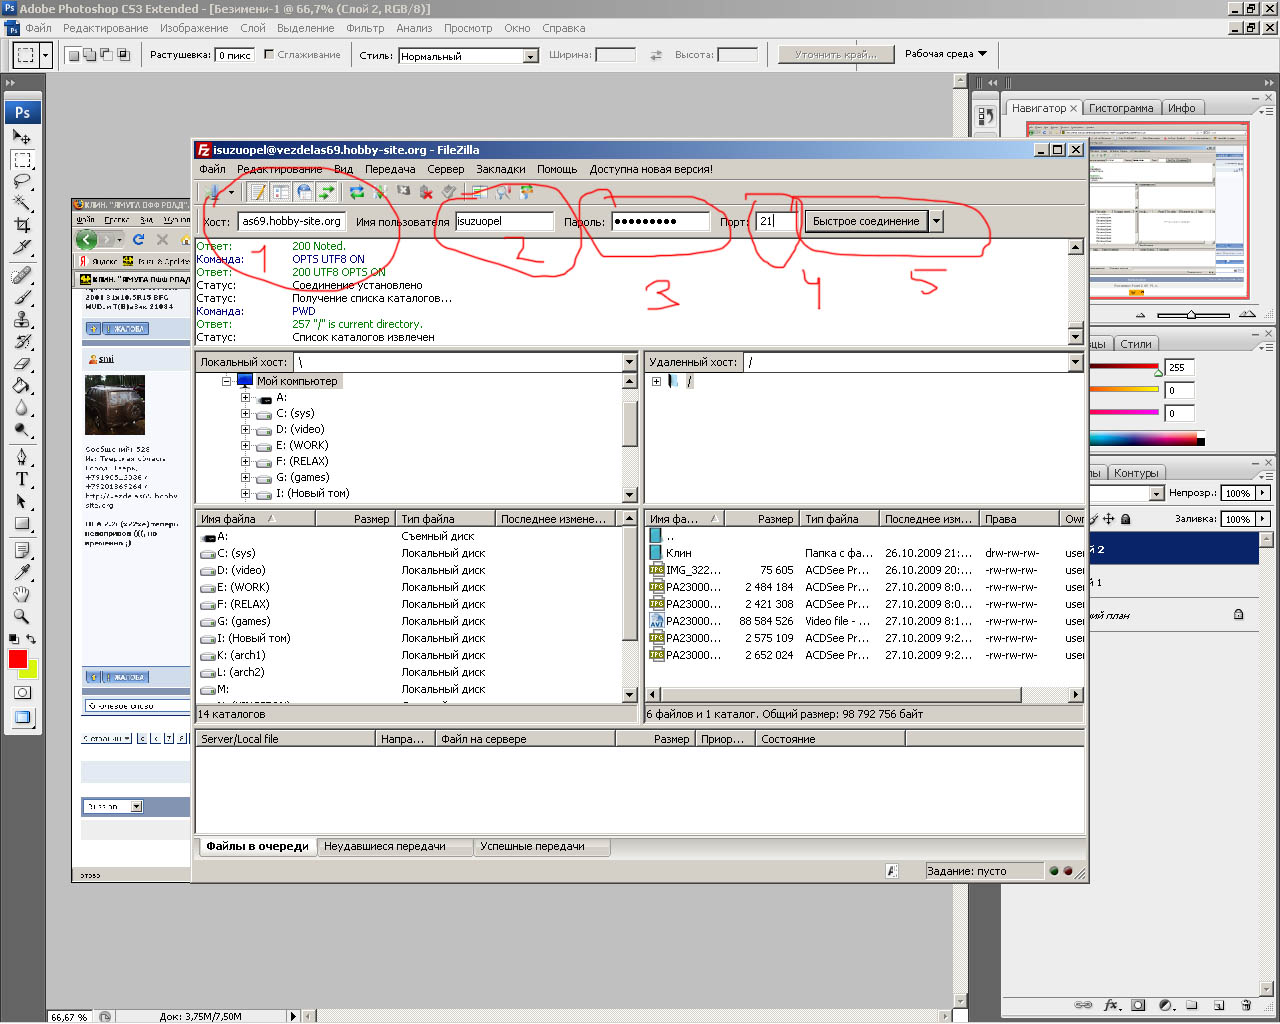Open the Доступна новая версия! menu
This screenshot has height=1024, width=1280.
pyautogui.click(x=651, y=169)
